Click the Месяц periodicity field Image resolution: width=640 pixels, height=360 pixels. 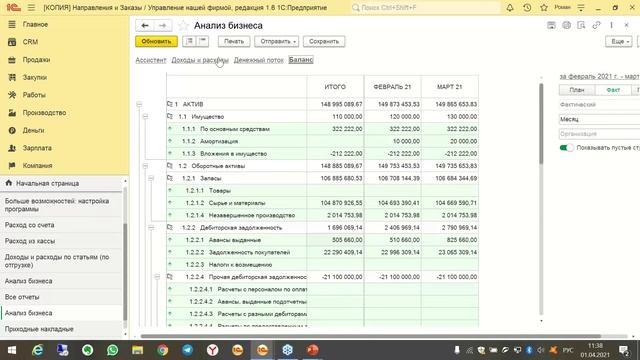point(599,119)
